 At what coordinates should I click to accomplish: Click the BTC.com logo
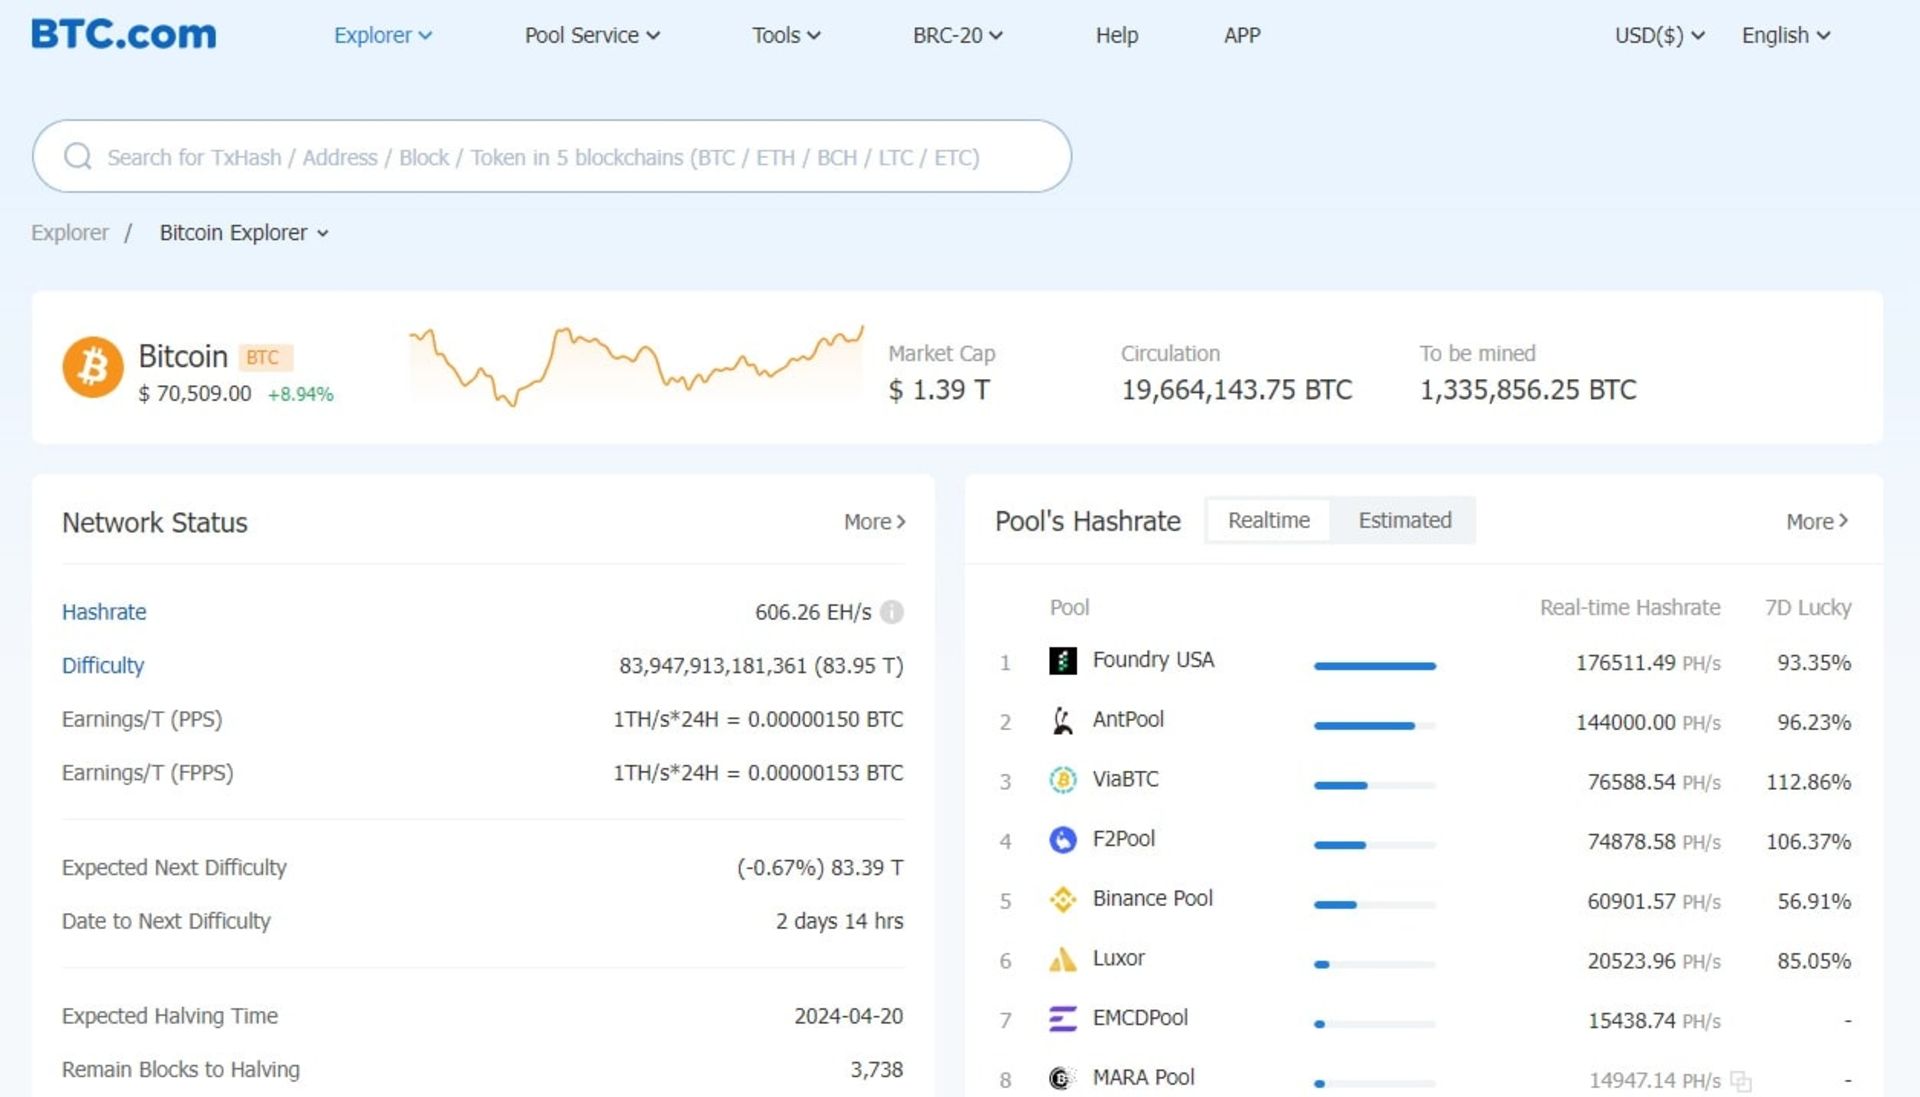(124, 34)
